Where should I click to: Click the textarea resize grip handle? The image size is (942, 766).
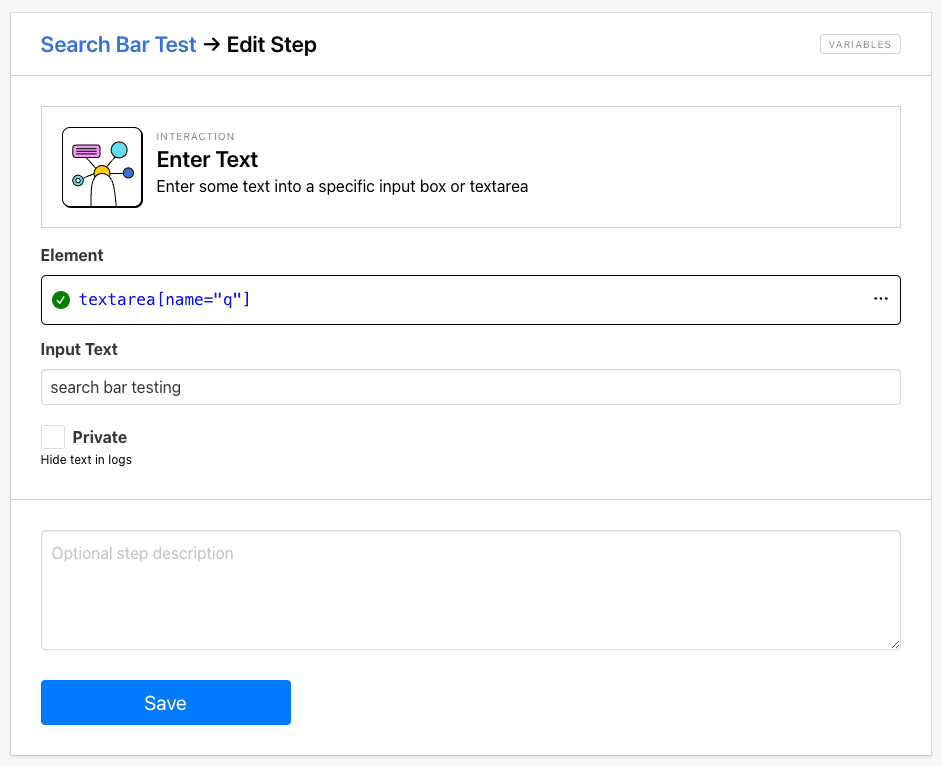tap(895, 645)
